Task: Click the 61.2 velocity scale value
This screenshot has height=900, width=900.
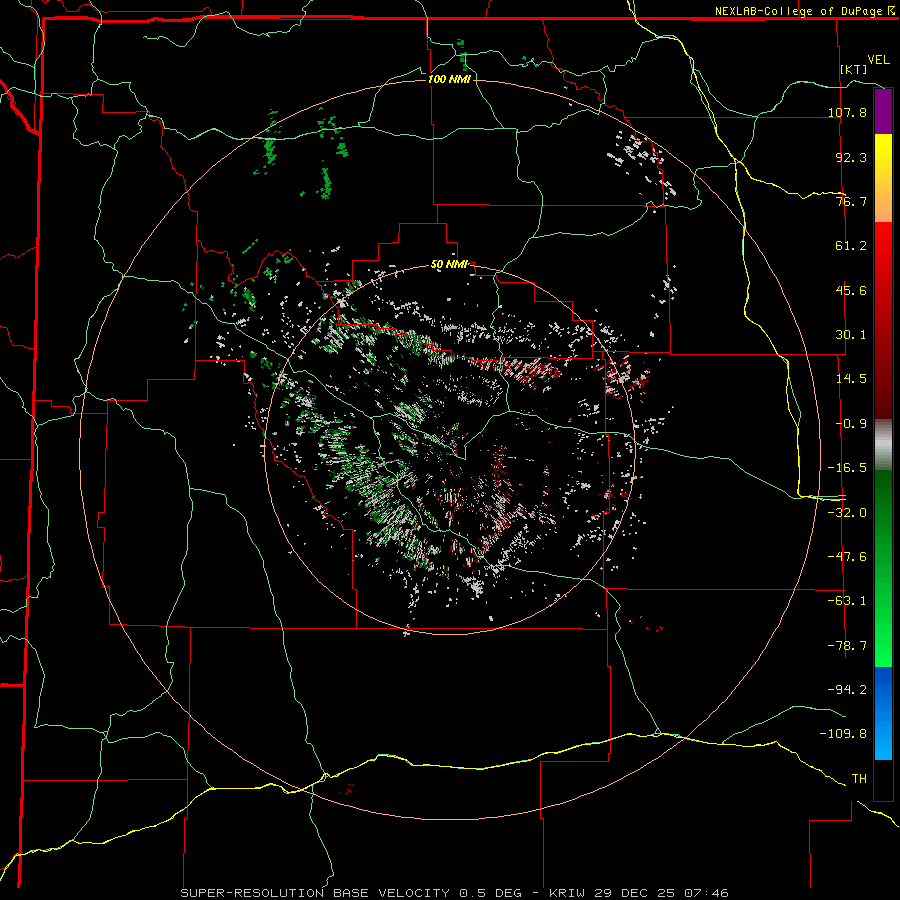Action: 851,246
